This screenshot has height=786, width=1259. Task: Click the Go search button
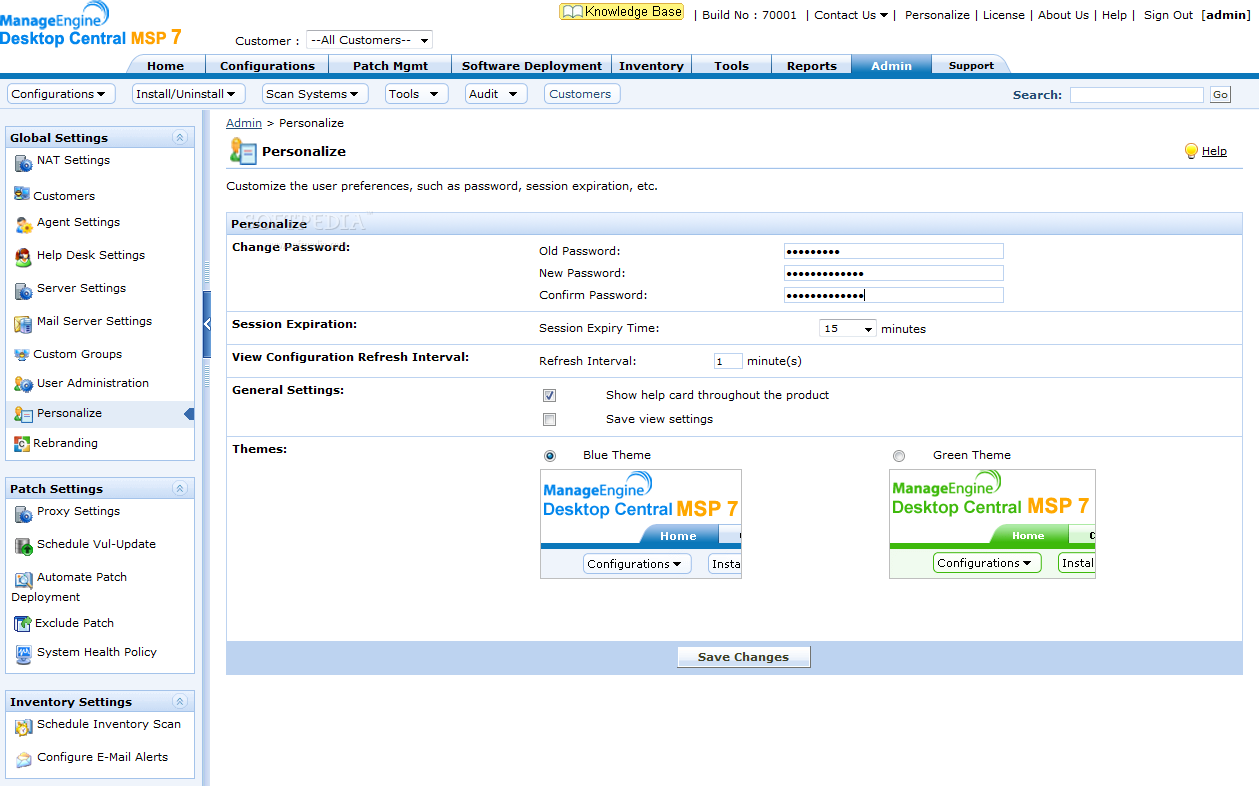[1220, 95]
